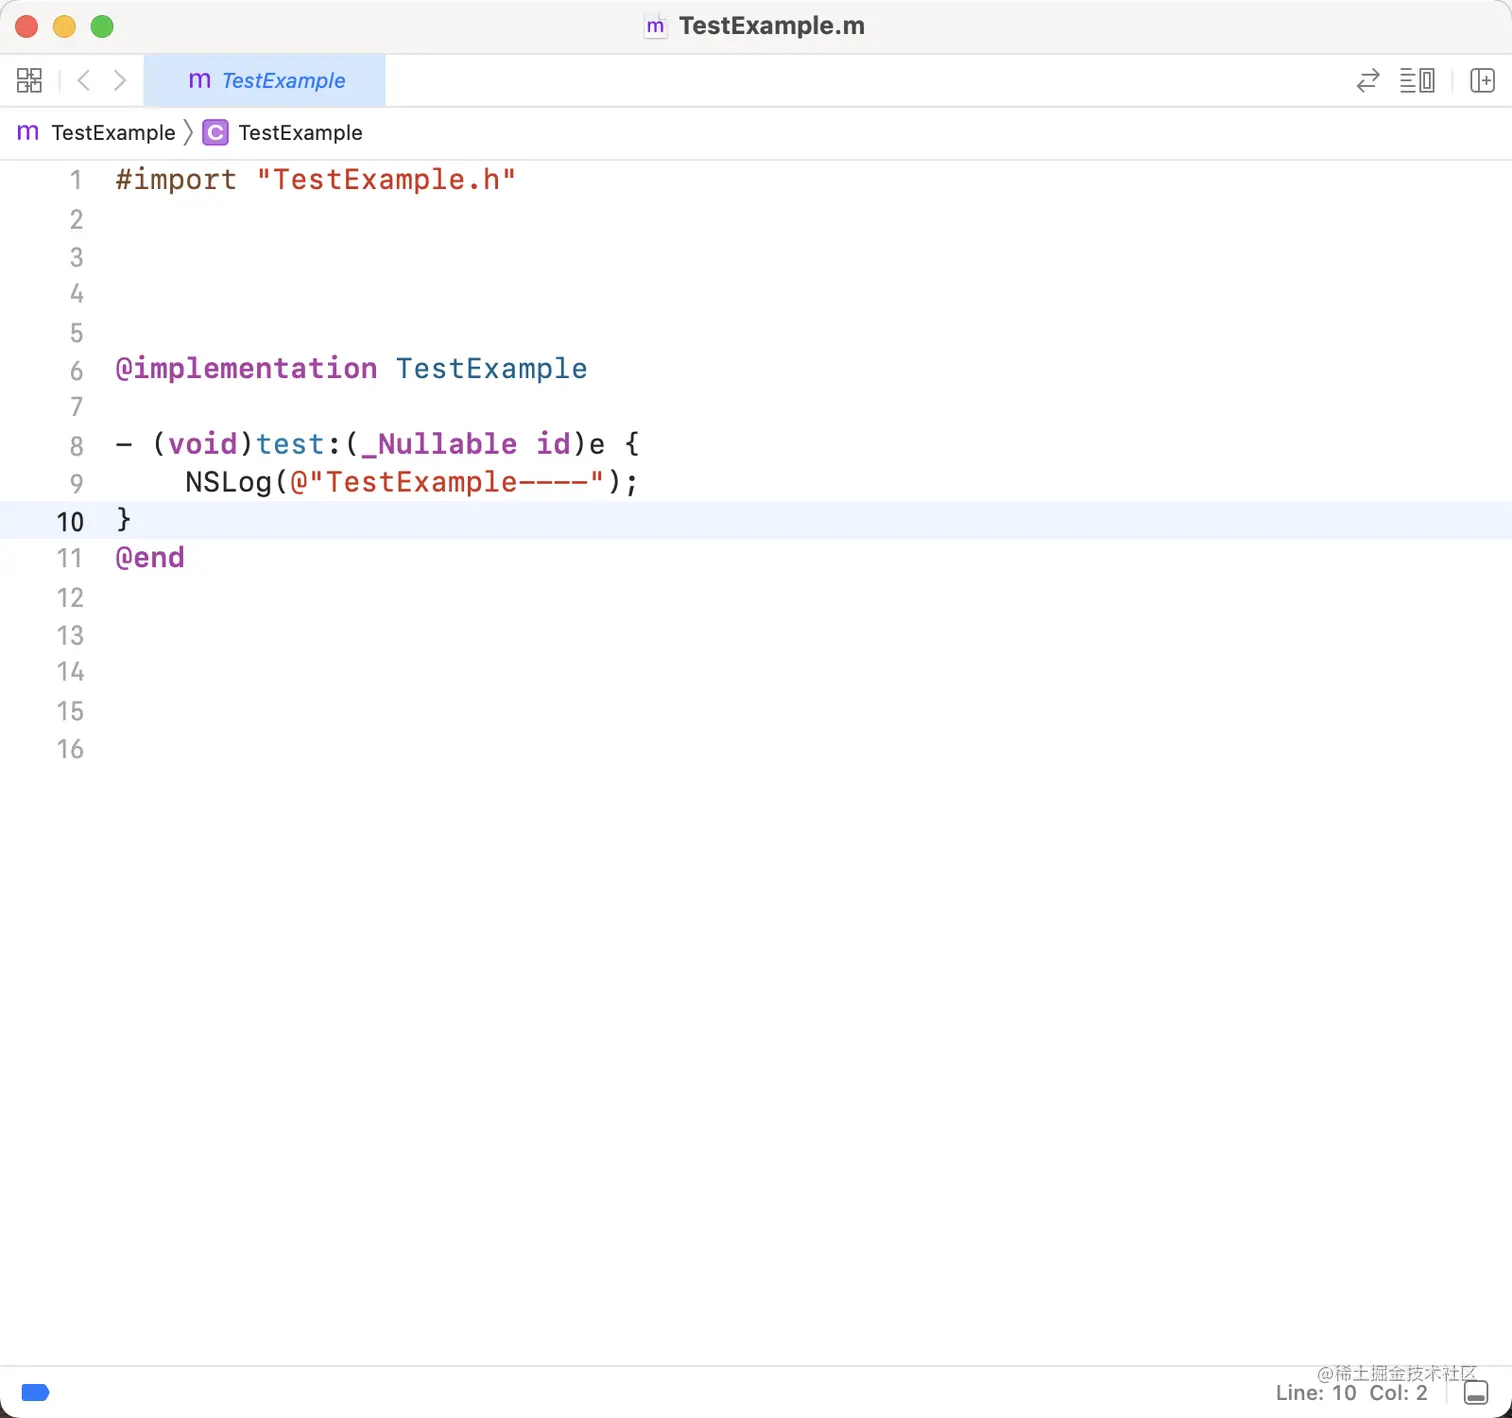Toggle code review swap arrows

click(x=1368, y=80)
